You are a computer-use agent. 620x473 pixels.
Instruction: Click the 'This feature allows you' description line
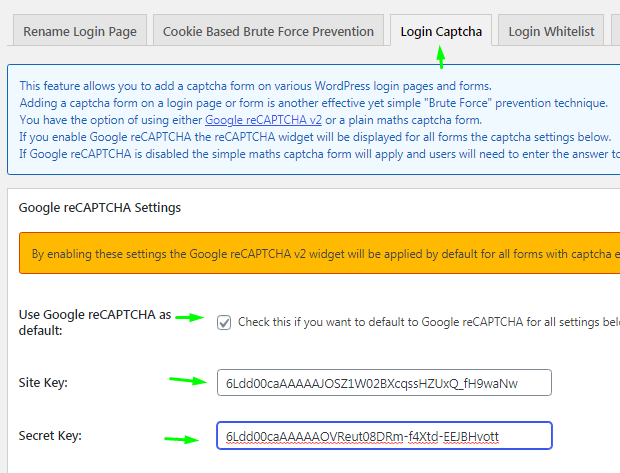pyautogui.click(x=255, y=87)
